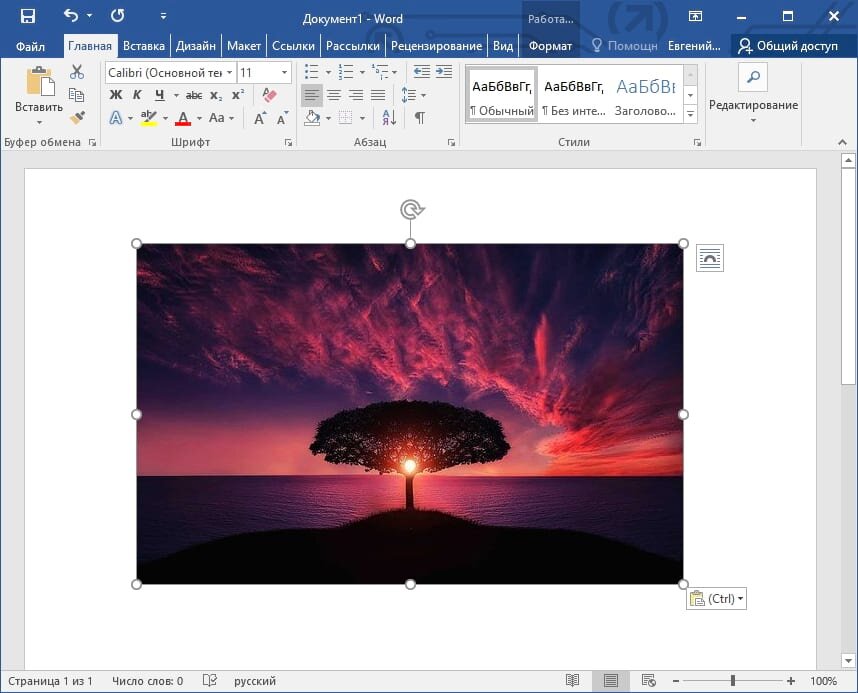This screenshot has height=693, width=858.
Task: Open Layout Options icon beside the image
Action: pyautogui.click(x=710, y=258)
